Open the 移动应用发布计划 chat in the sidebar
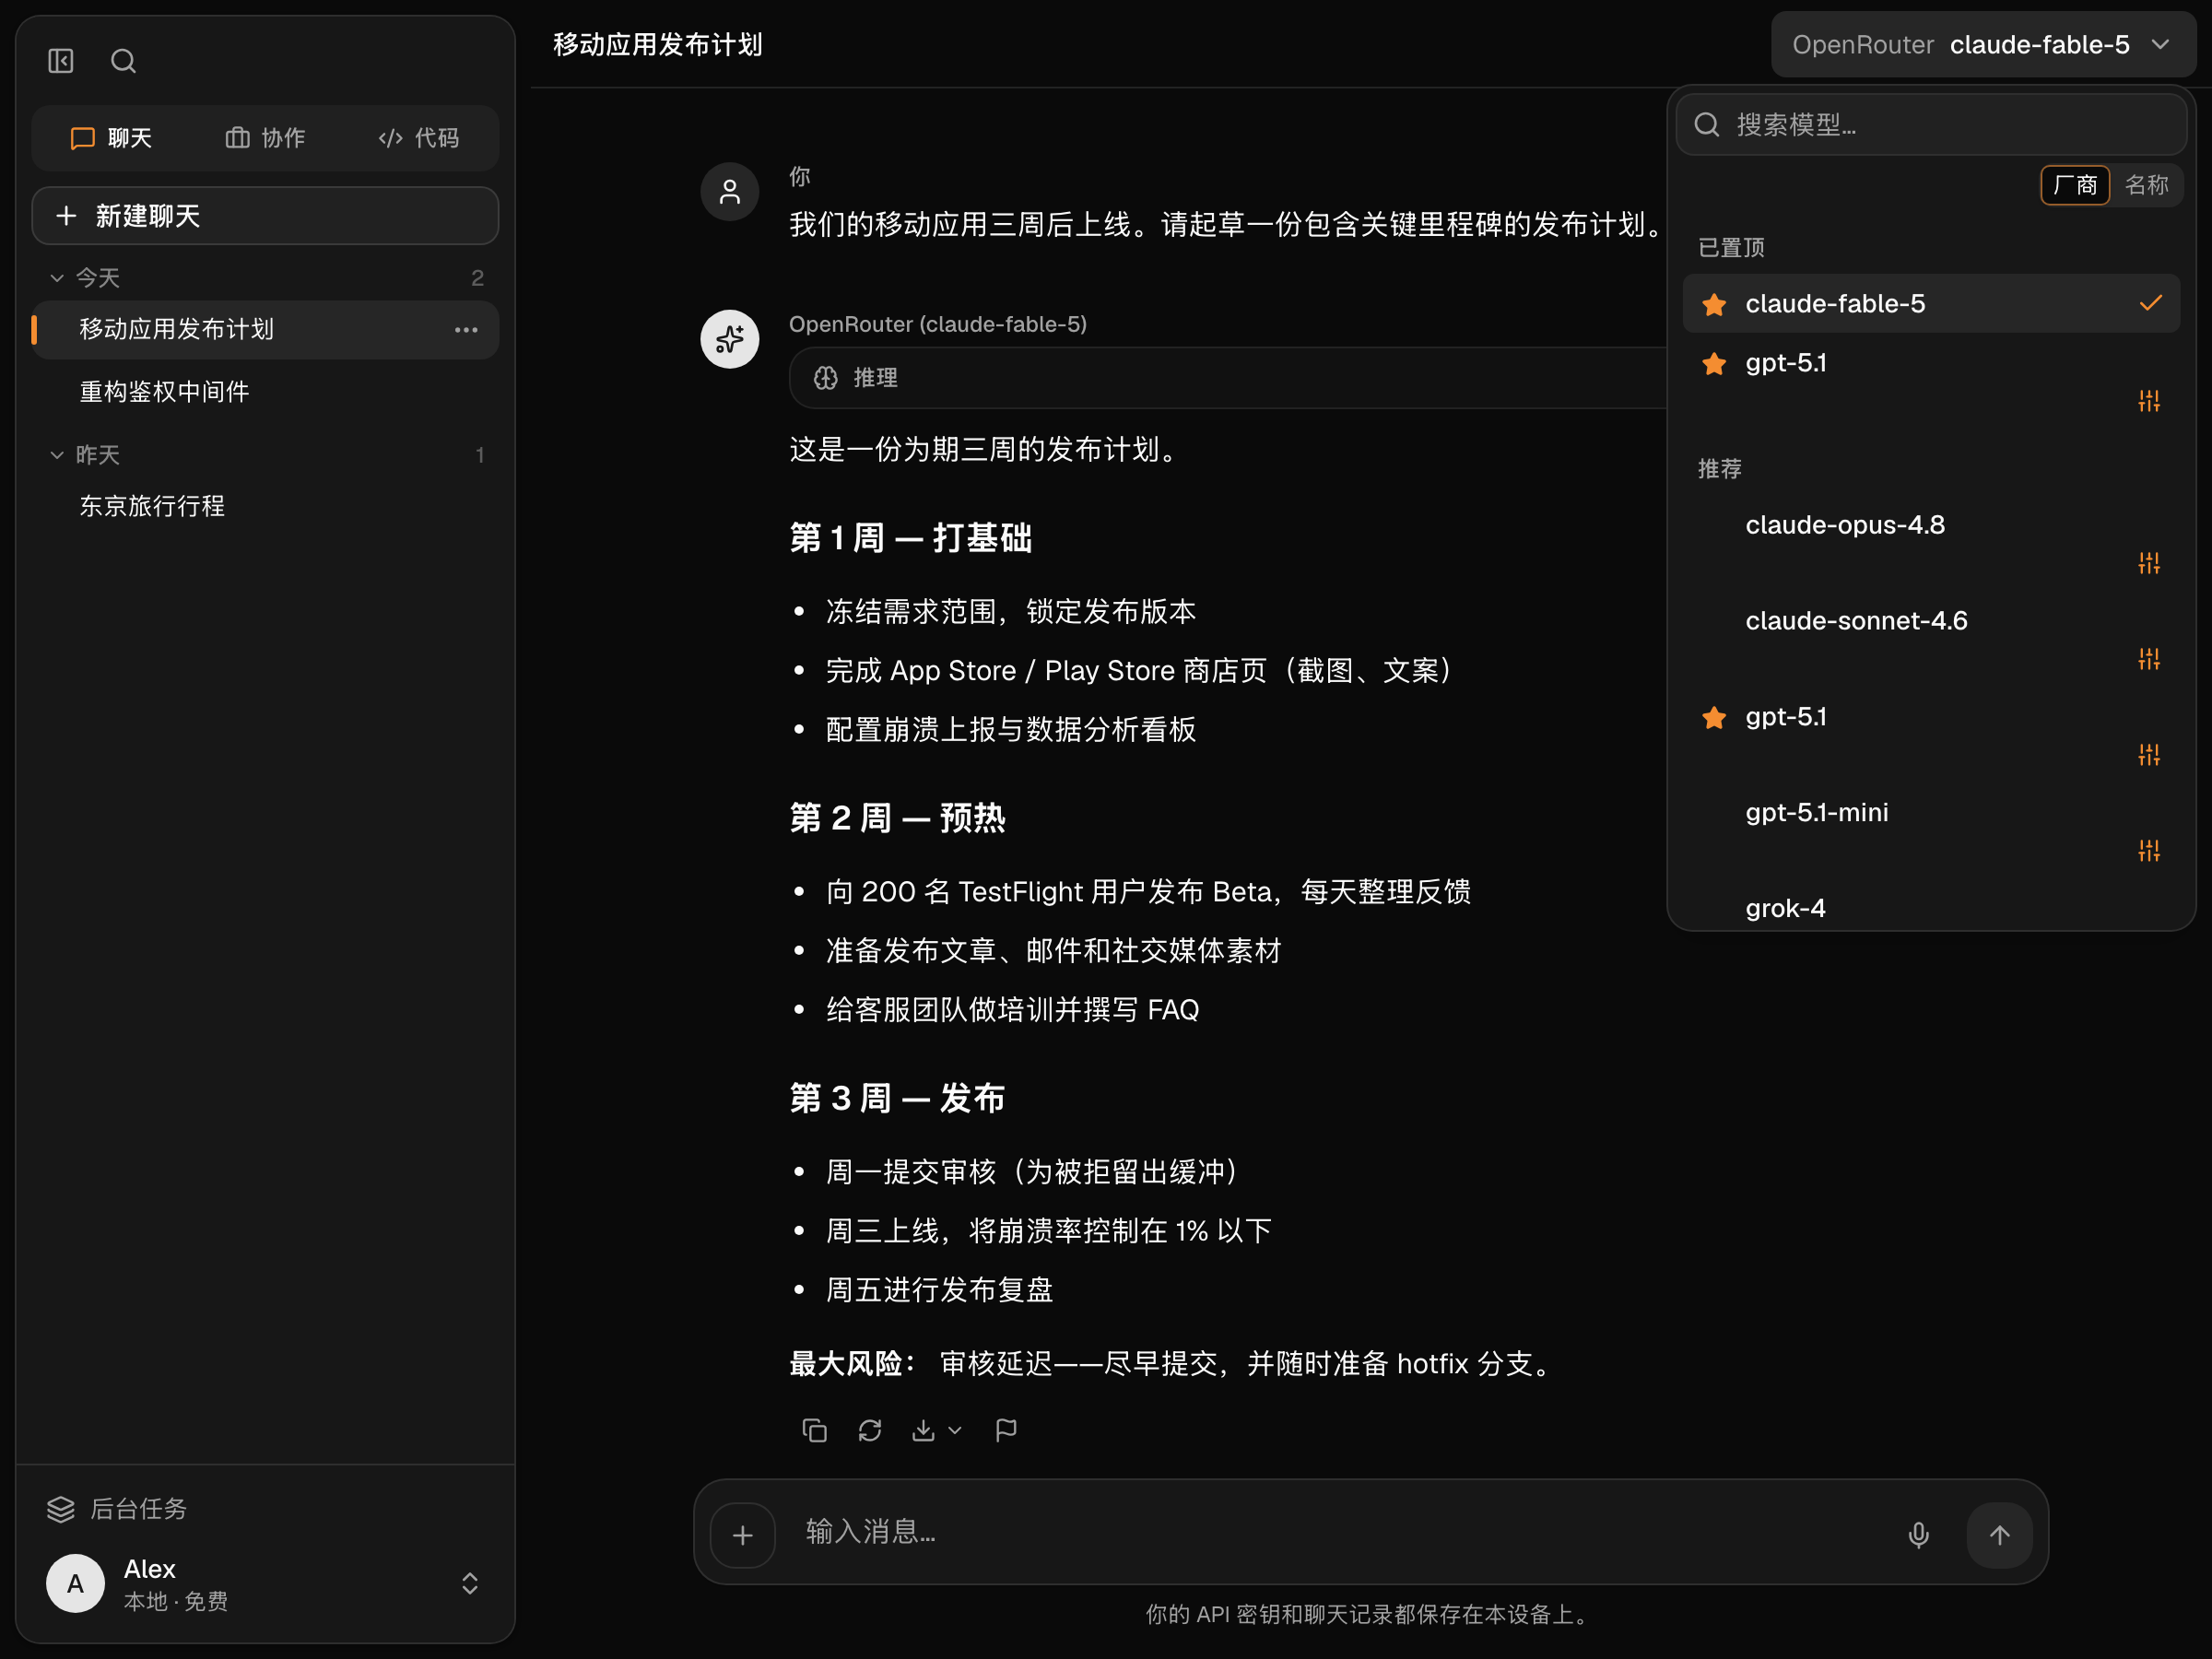2212x1659 pixels. 265,330
